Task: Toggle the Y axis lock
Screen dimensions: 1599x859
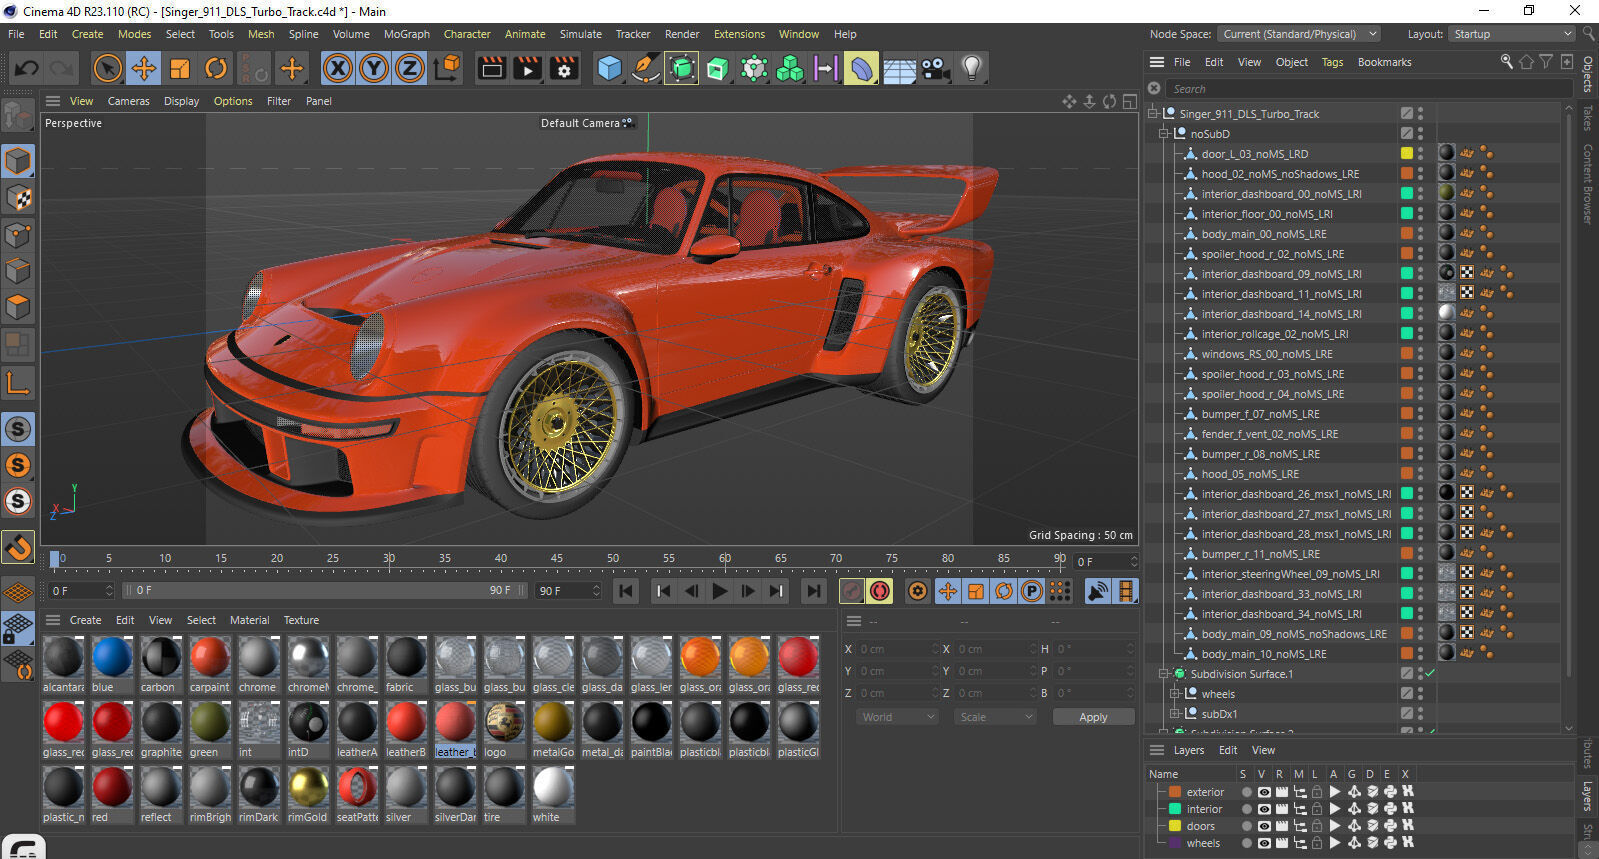Action: tap(374, 68)
